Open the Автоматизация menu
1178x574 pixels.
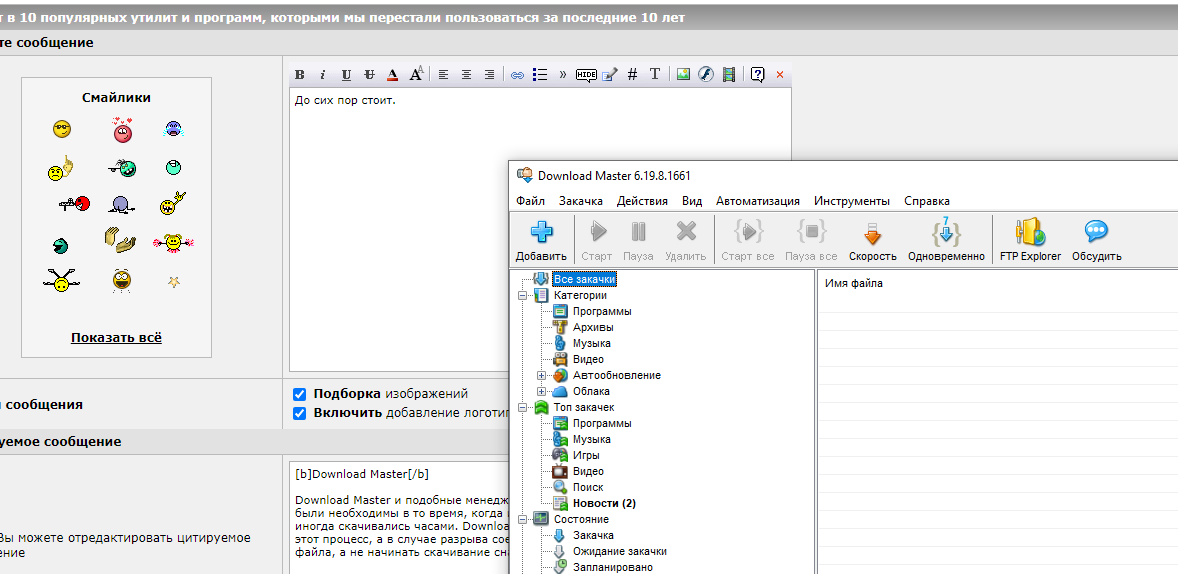click(x=758, y=201)
